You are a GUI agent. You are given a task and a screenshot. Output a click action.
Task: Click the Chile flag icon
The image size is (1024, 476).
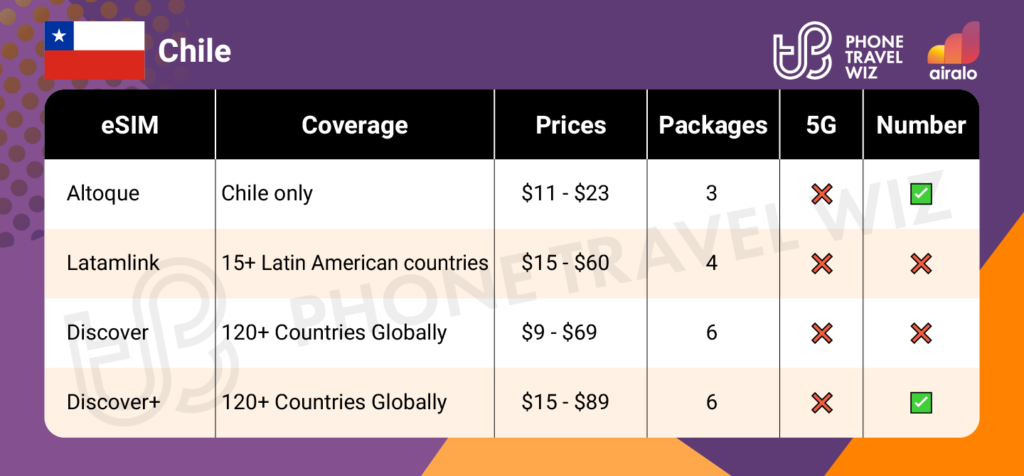[x=94, y=50]
